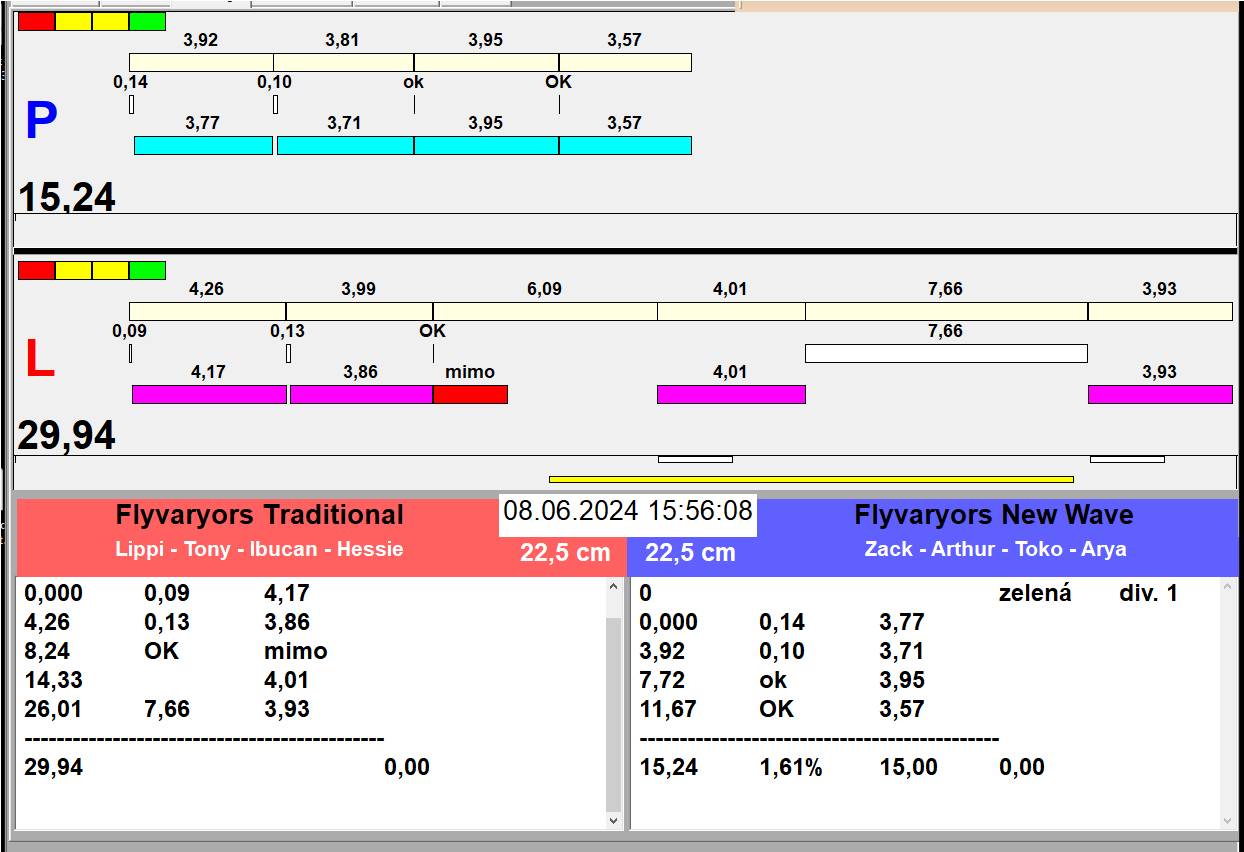The image size is (1244, 852).
Task: Select the cyan 3,77 bar in lane P
Action: [x=203, y=146]
